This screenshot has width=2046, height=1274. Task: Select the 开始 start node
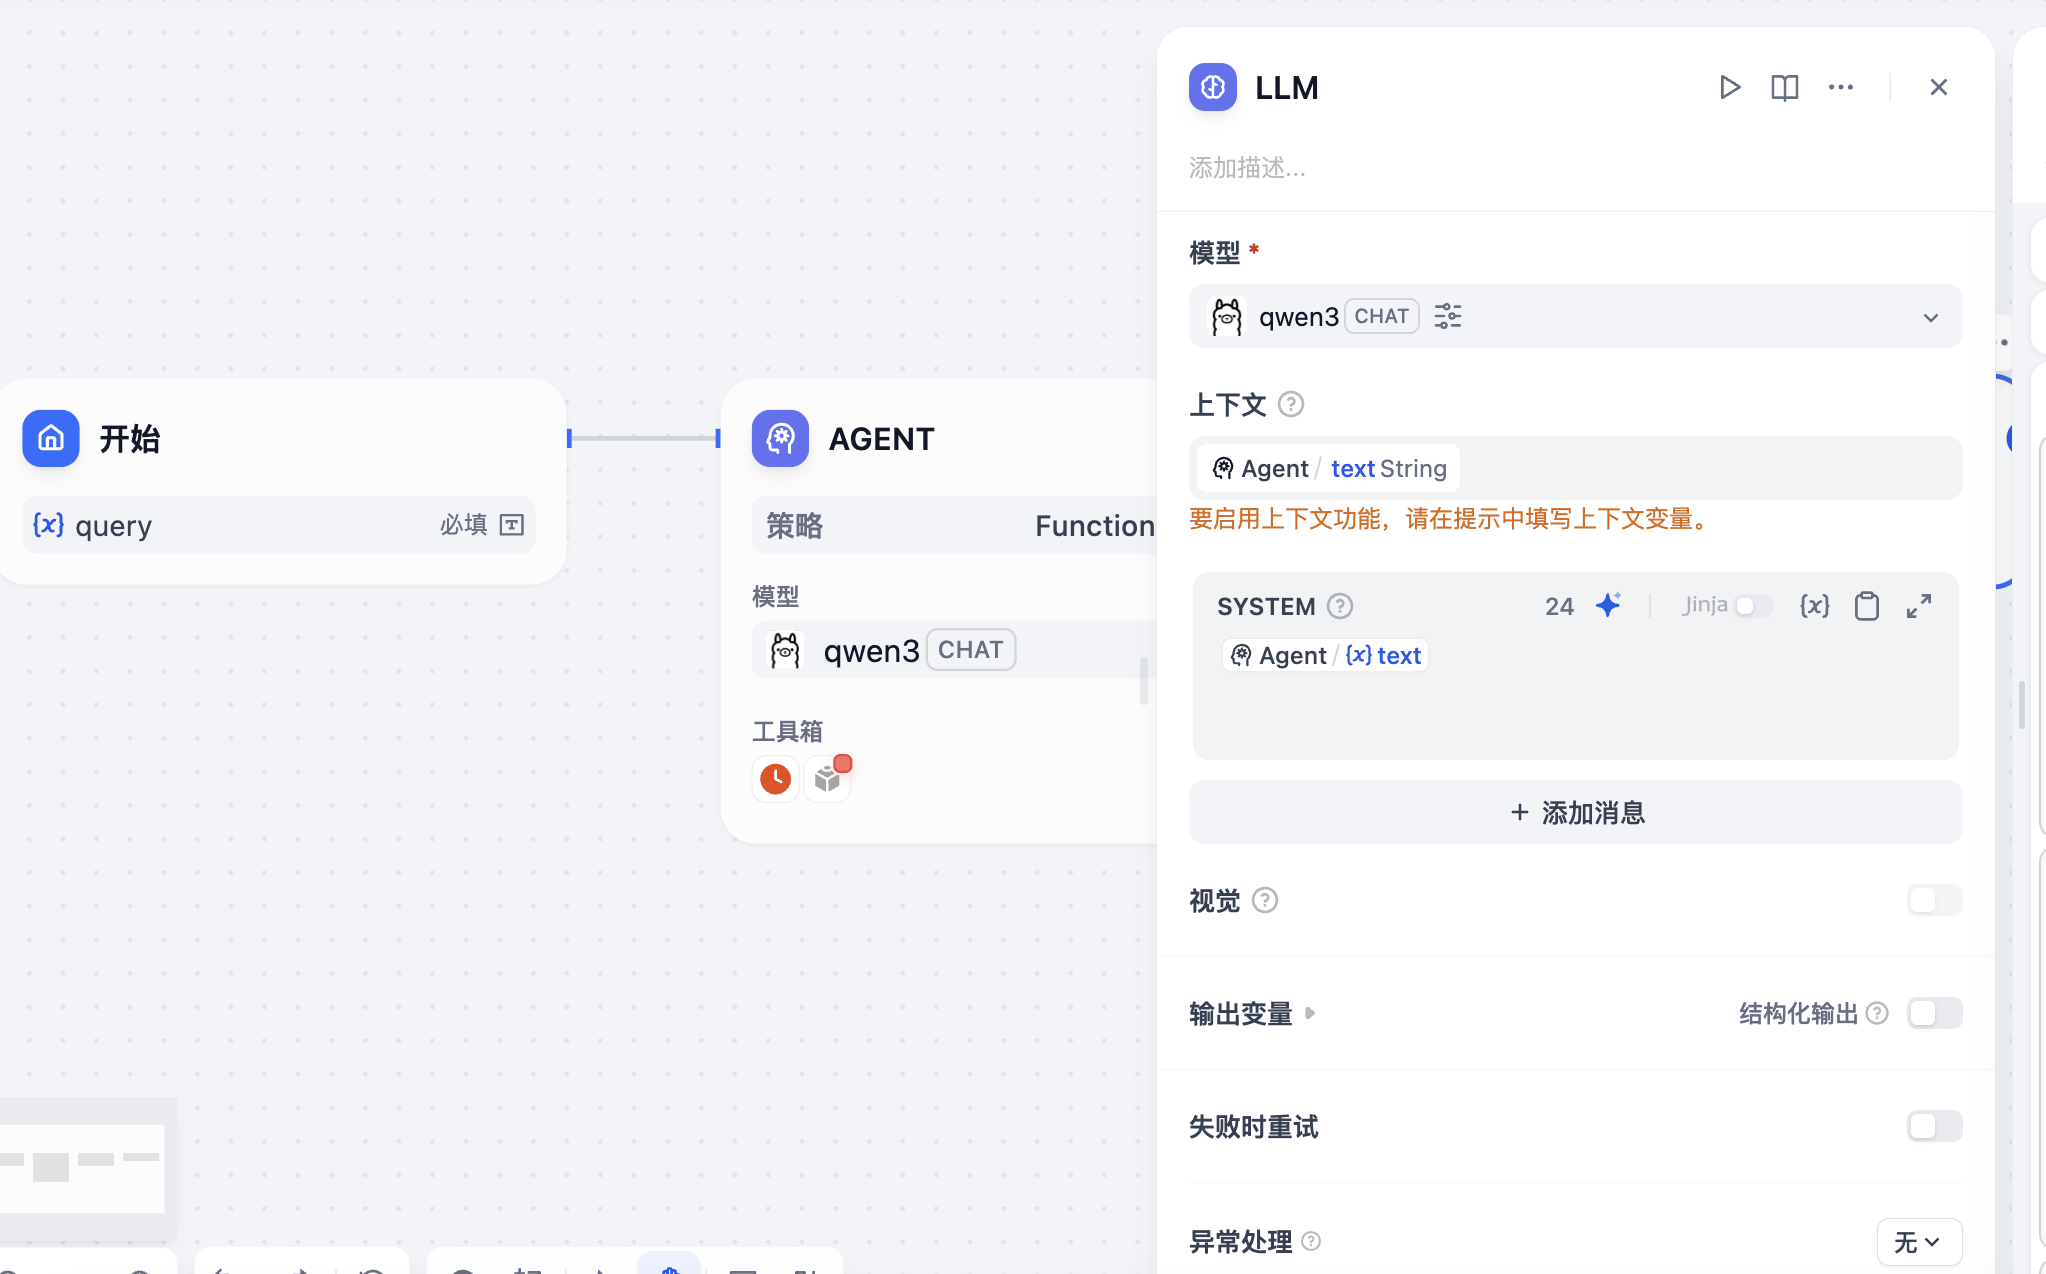[130, 439]
